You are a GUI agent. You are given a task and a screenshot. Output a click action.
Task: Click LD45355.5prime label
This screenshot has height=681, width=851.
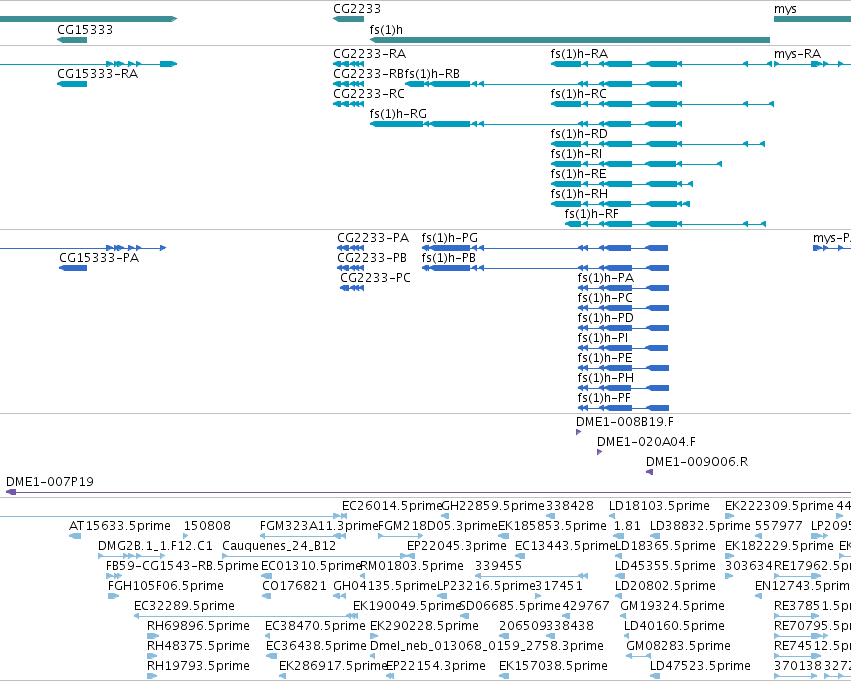[665, 566]
